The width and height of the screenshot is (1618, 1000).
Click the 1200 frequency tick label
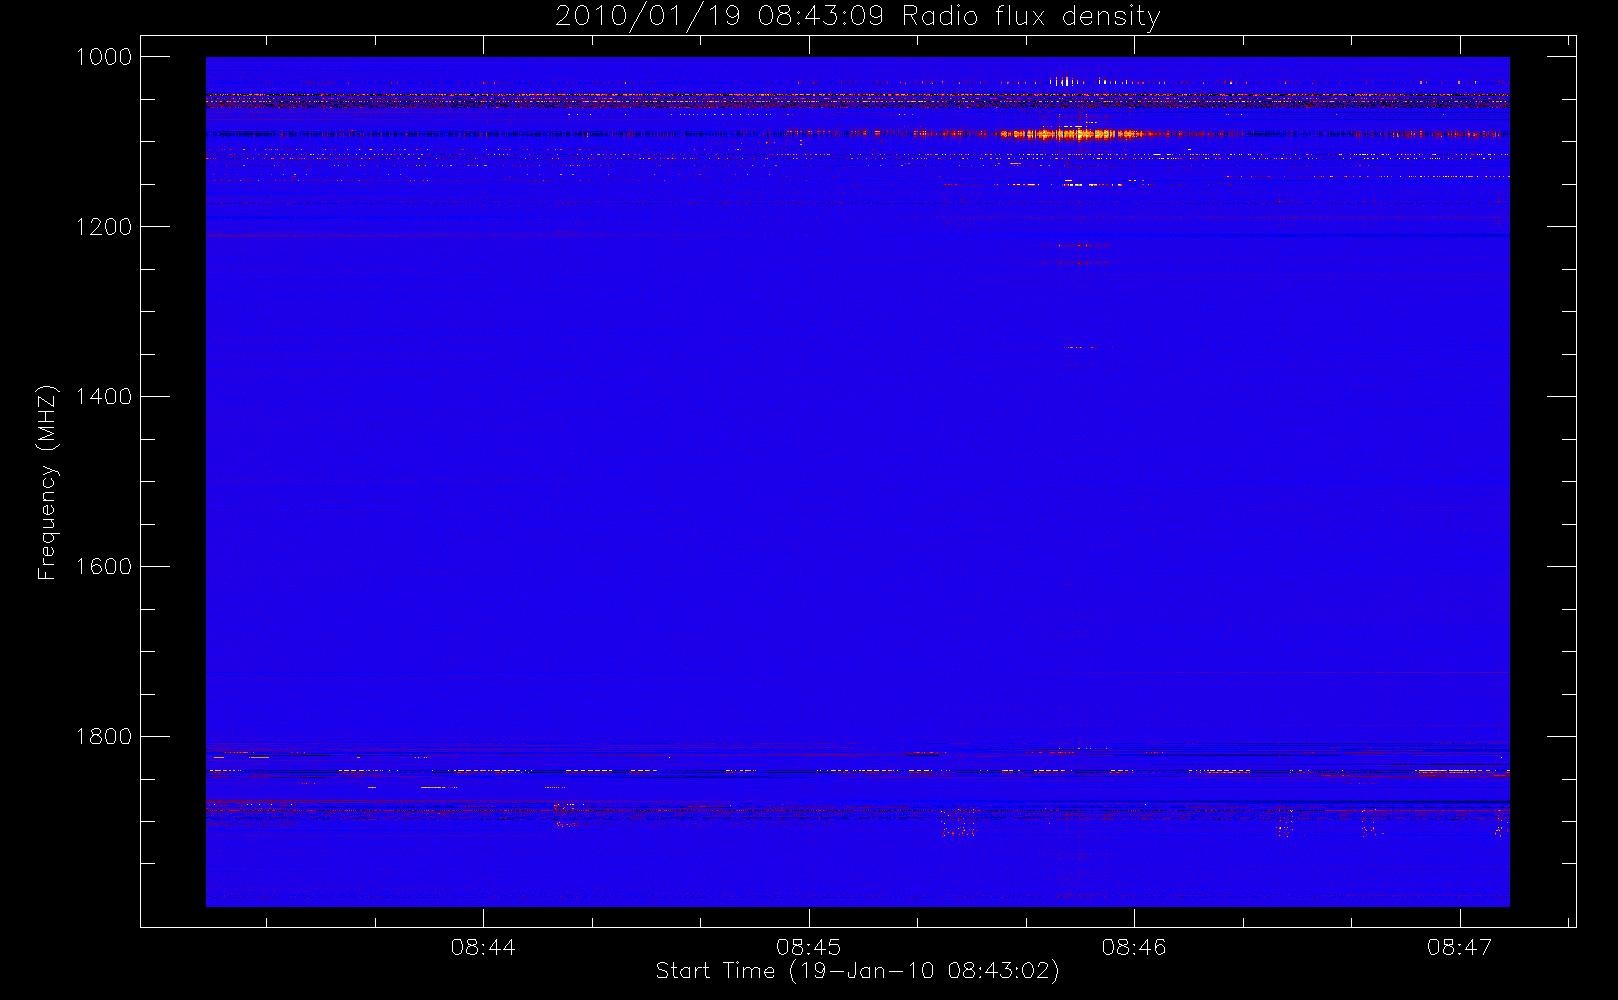tap(104, 227)
